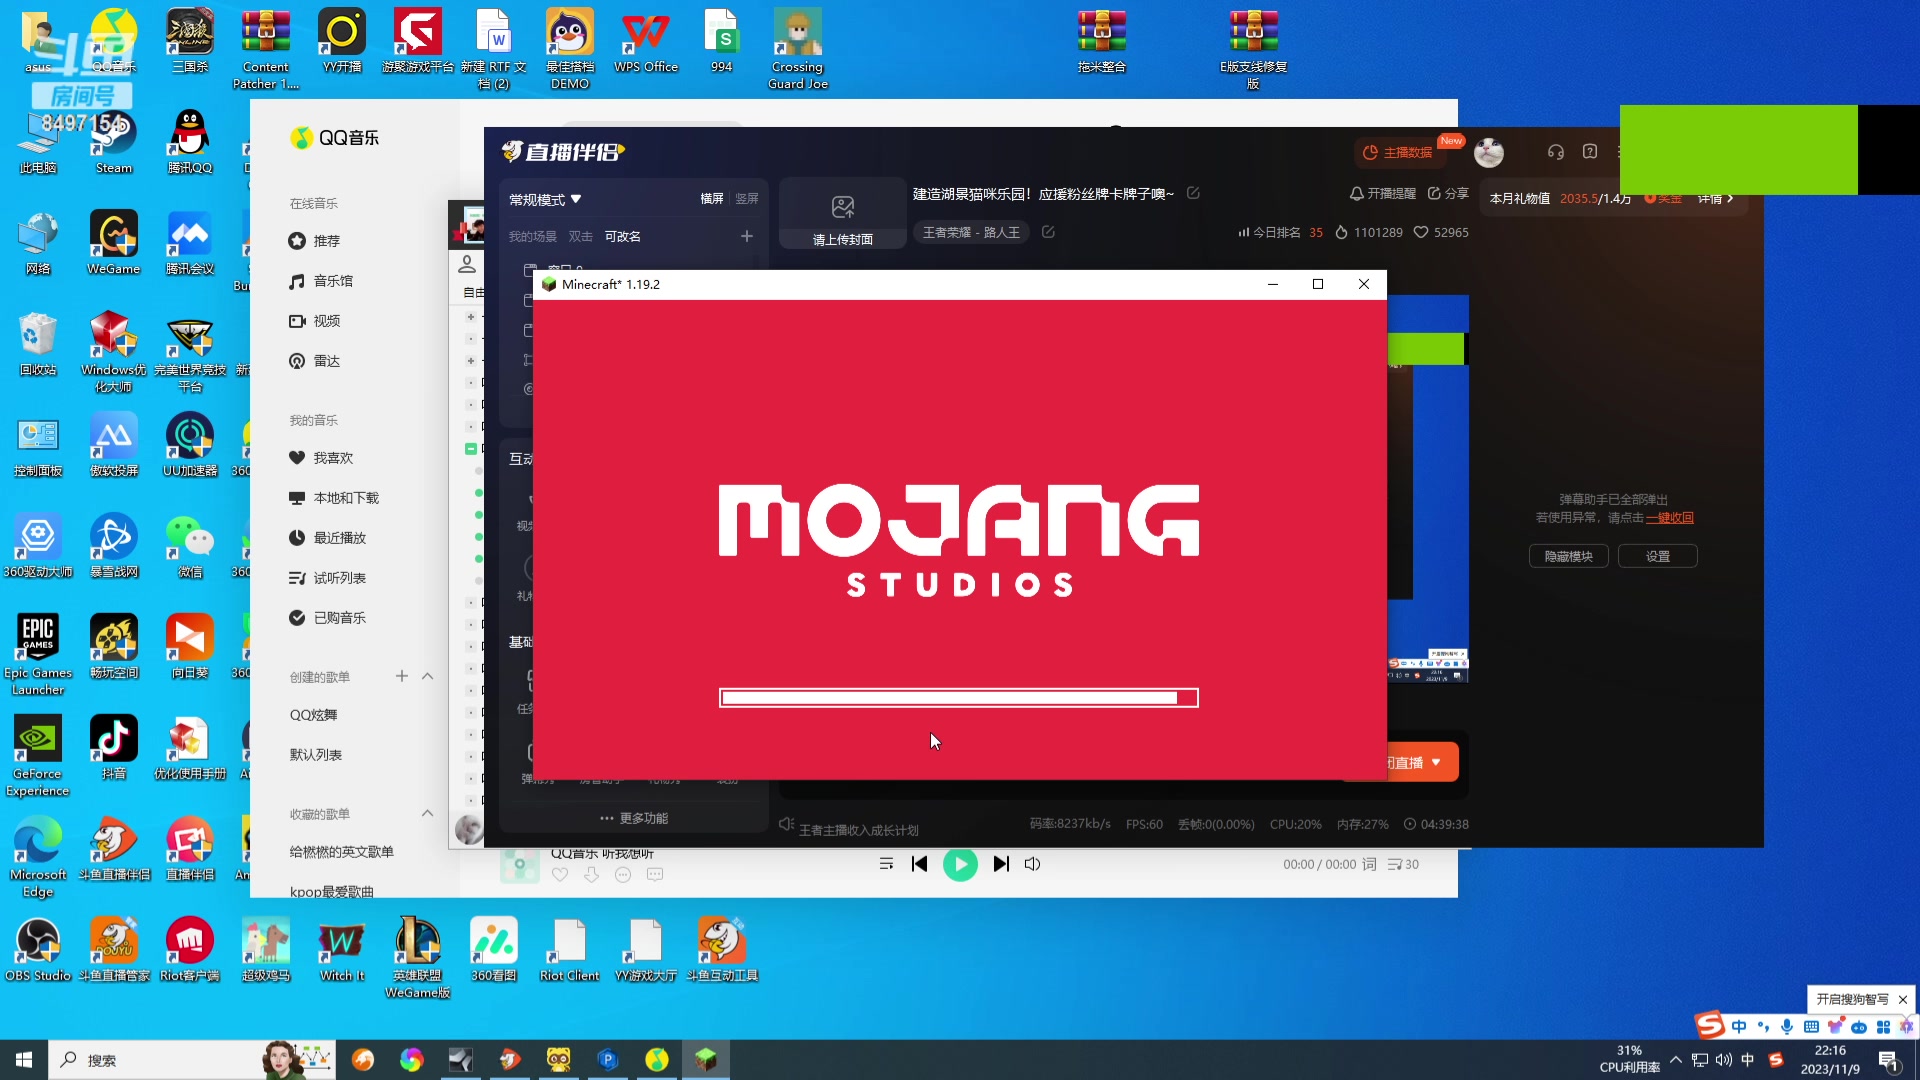1920x1080 pixels.
Task: Open Microsoft Edge desktop shortcut
Action: coord(38,856)
